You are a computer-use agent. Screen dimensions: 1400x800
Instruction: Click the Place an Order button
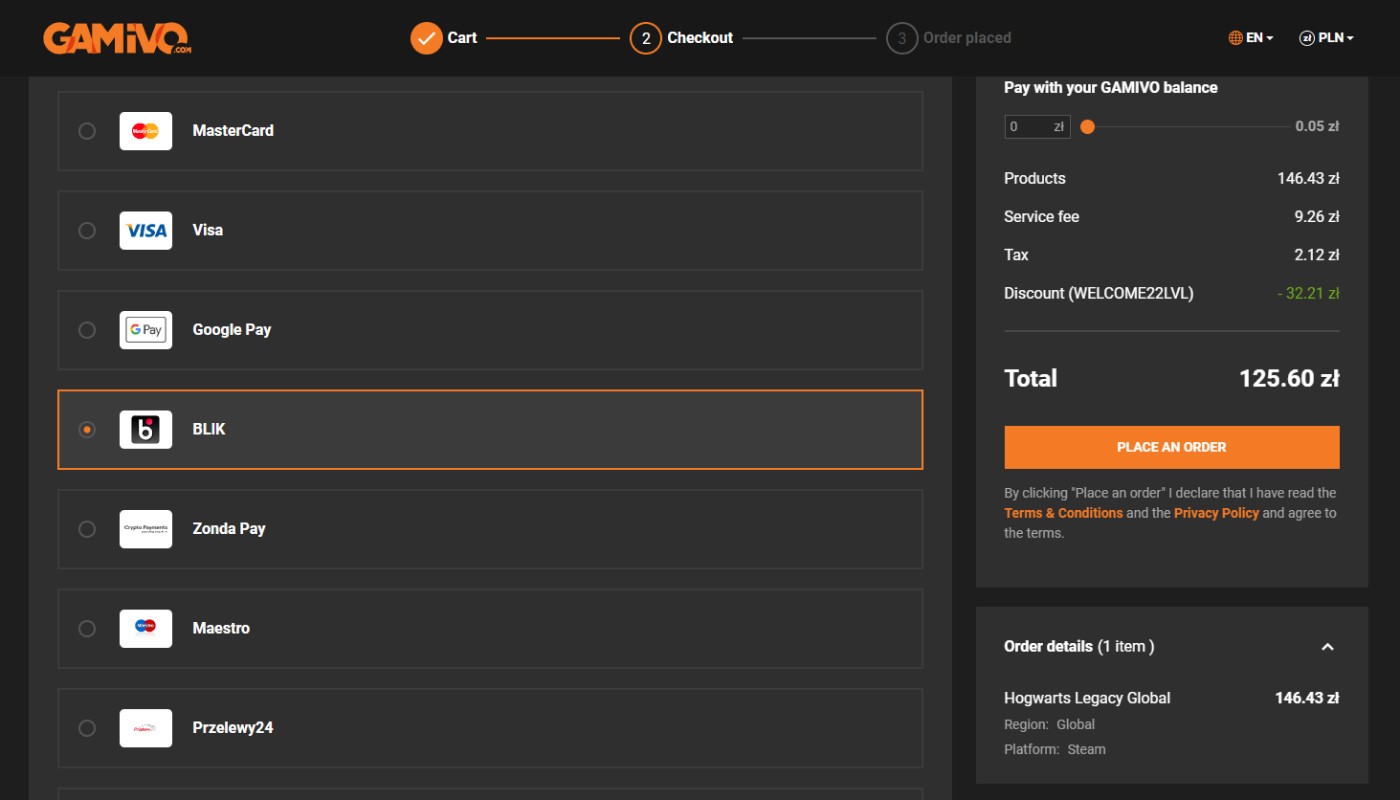point(1171,447)
